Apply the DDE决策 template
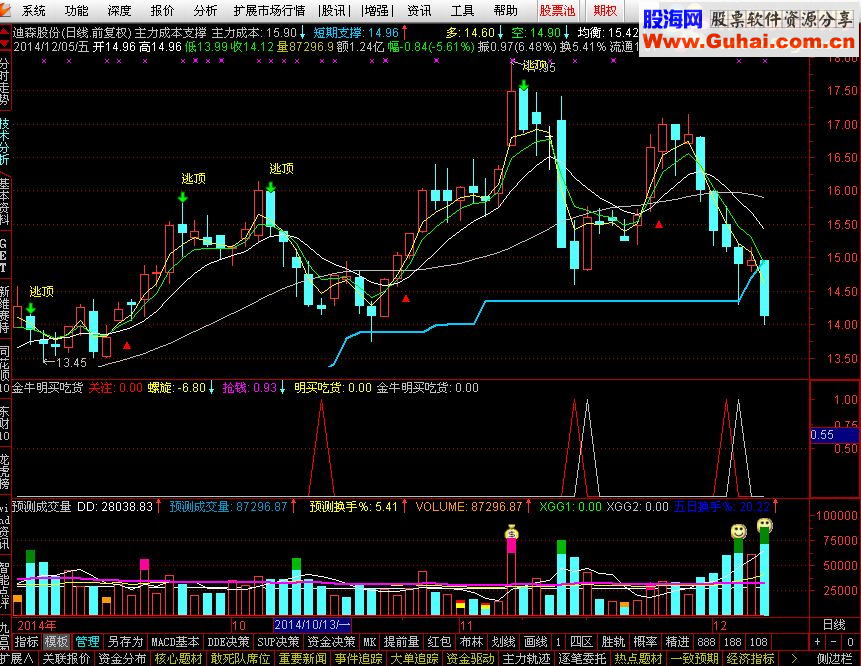Viewport: 861px width, 666px height. (228, 641)
